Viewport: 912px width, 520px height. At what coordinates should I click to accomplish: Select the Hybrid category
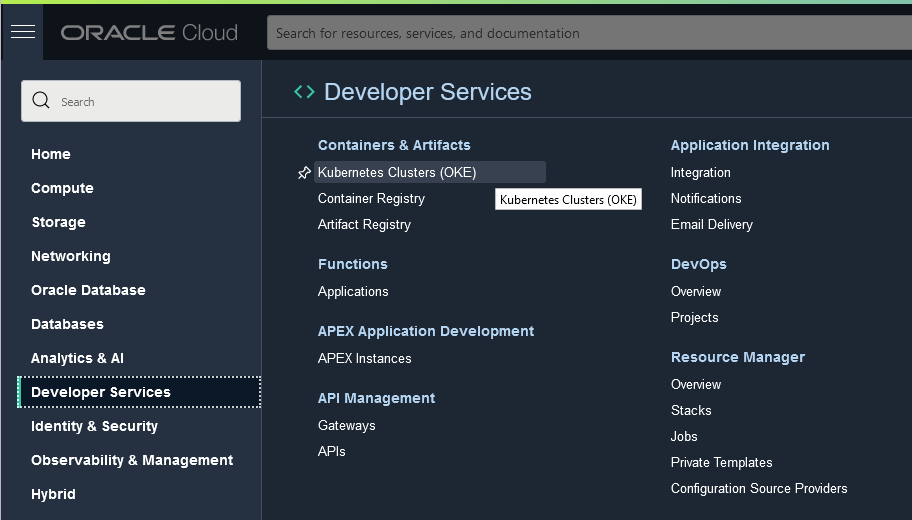54,494
